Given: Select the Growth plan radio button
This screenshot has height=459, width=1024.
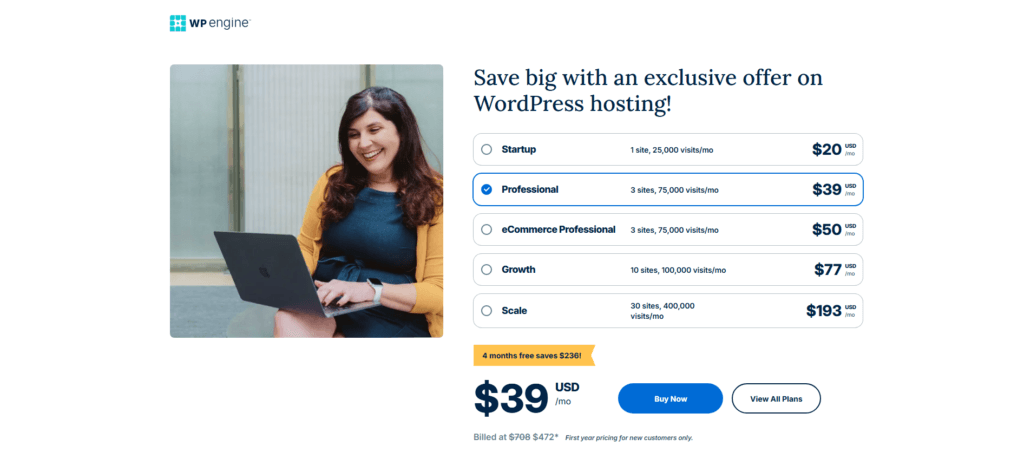Looking at the screenshot, I should coord(487,270).
